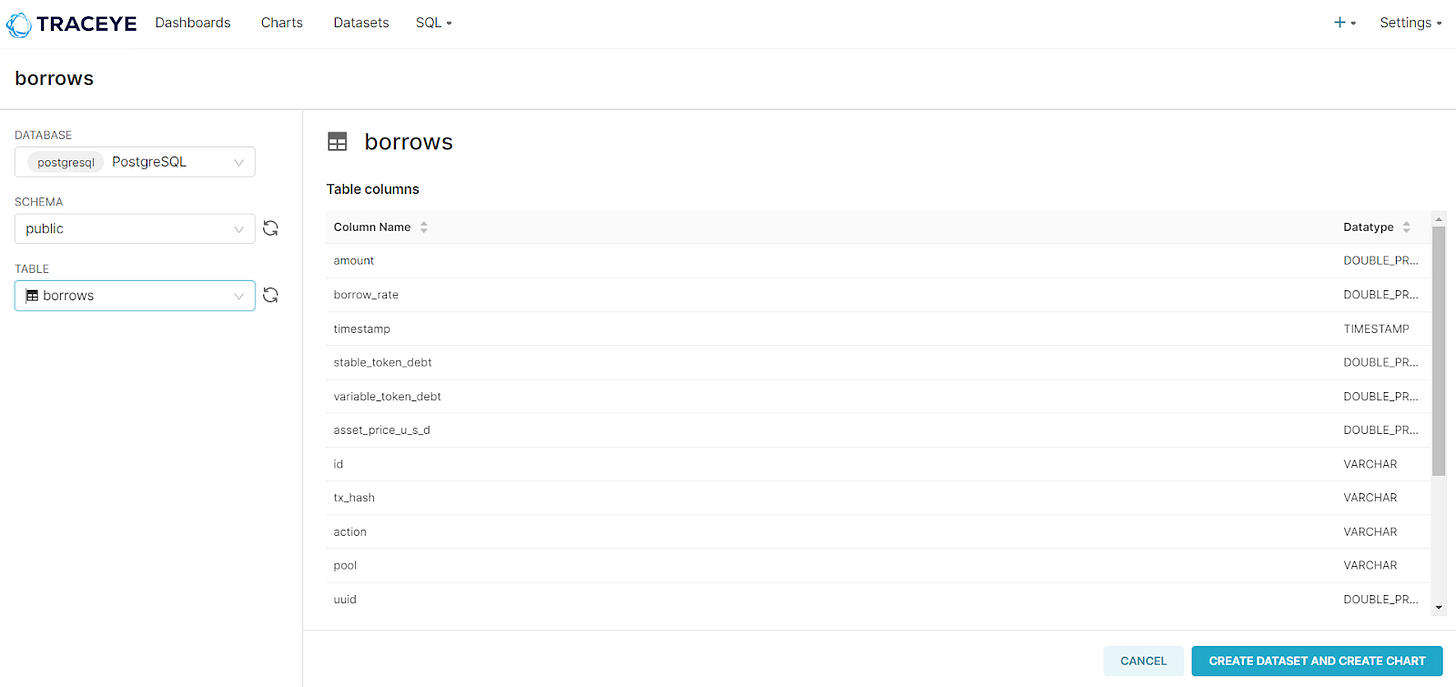This screenshot has width=1456, height=687.
Task: Click the scrollbar down arrow
Action: [x=1439, y=607]
